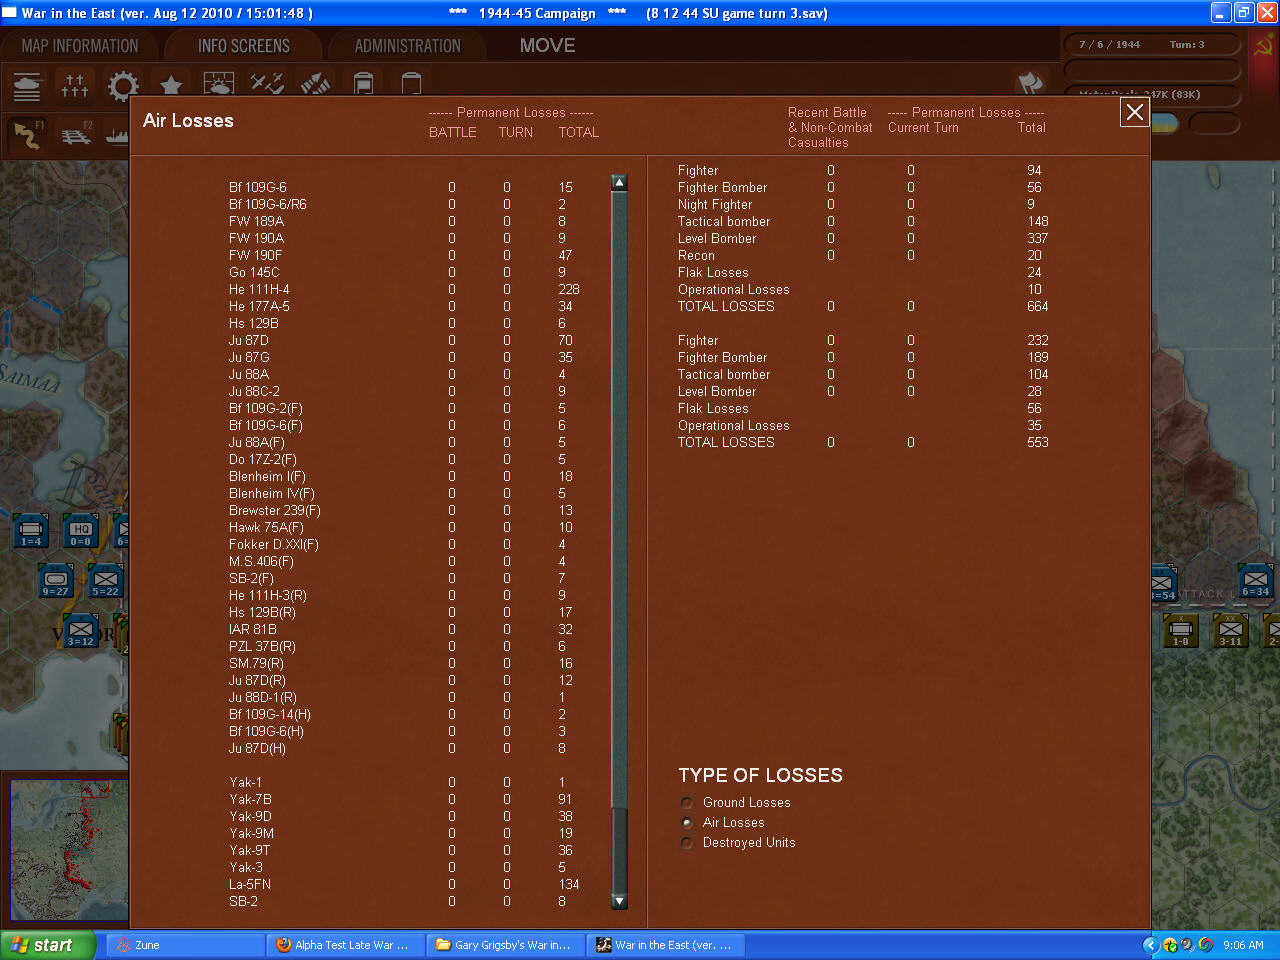This screenshot has width=1280, height=960.
Task: Click the minimap overview thumbnail
Action: (68, 850)
